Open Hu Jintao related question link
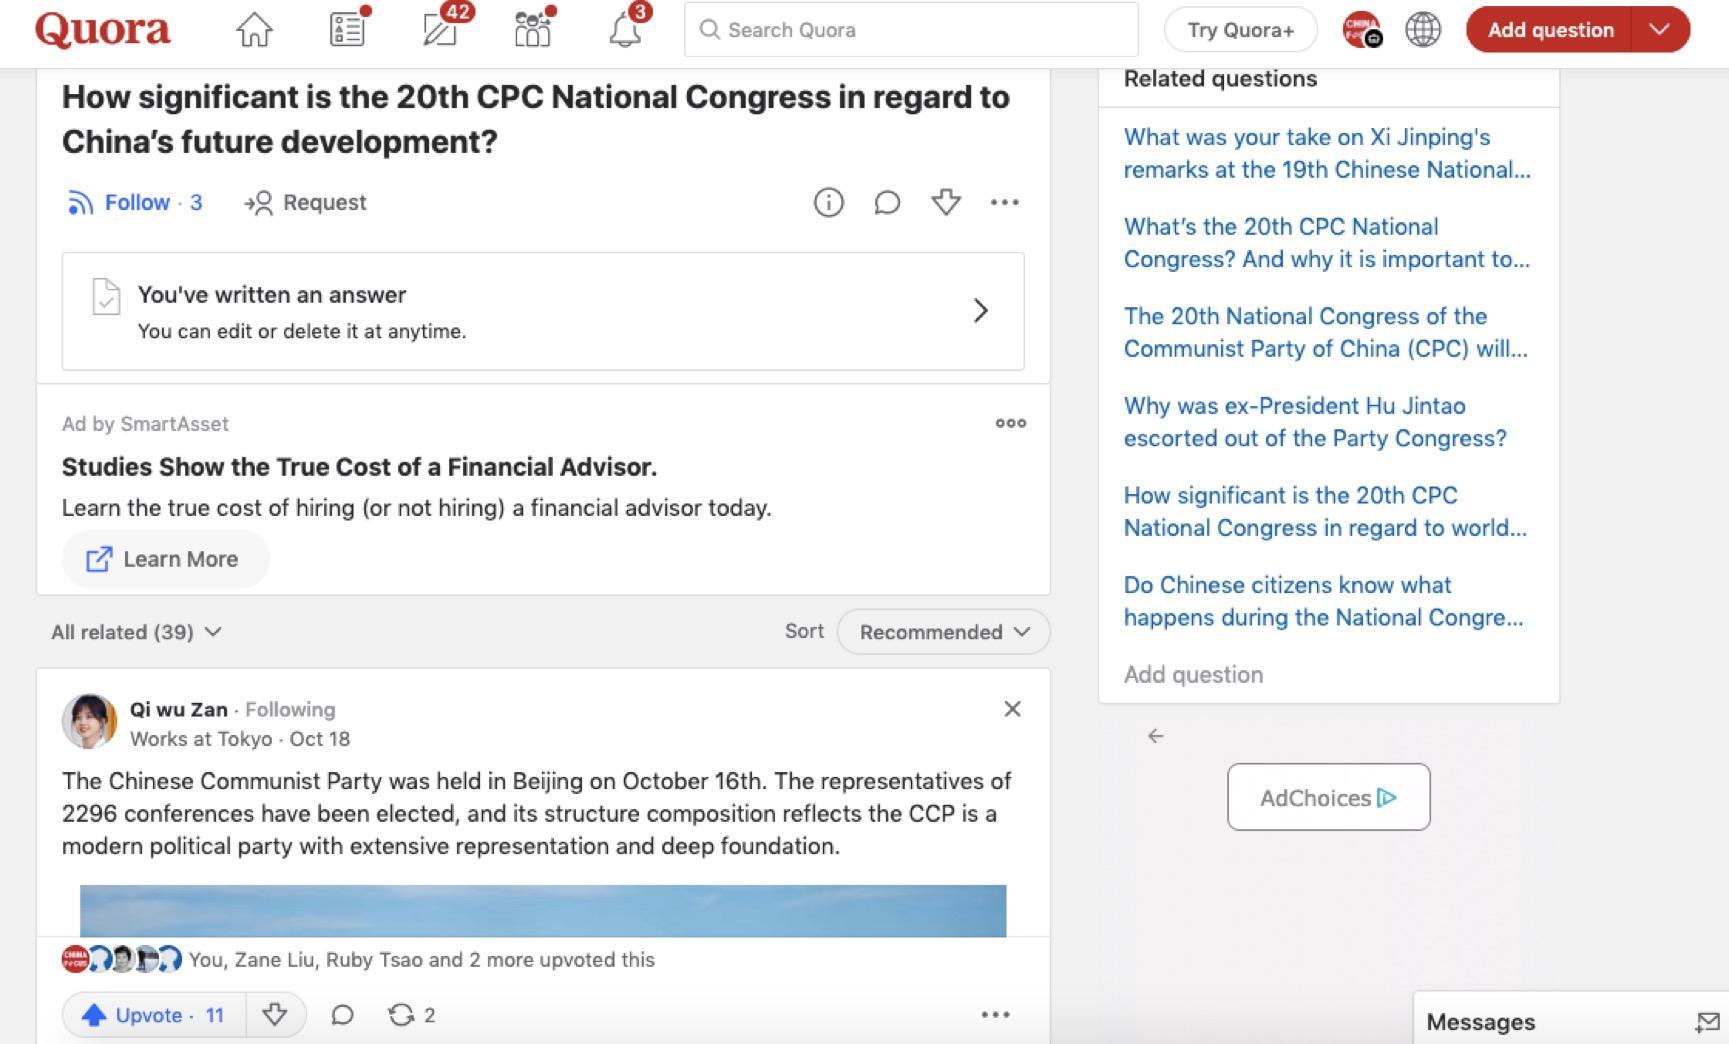 (1314, 422)
